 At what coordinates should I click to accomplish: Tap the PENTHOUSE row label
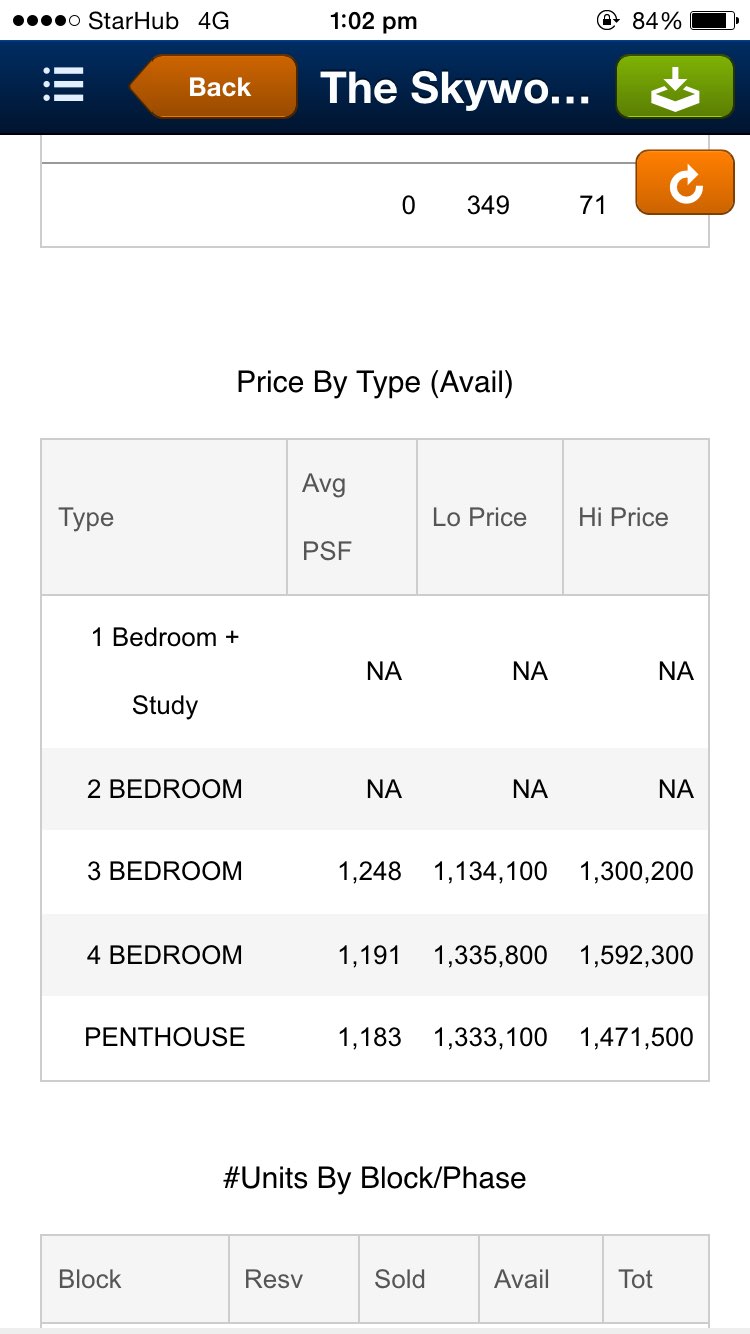165,1037
